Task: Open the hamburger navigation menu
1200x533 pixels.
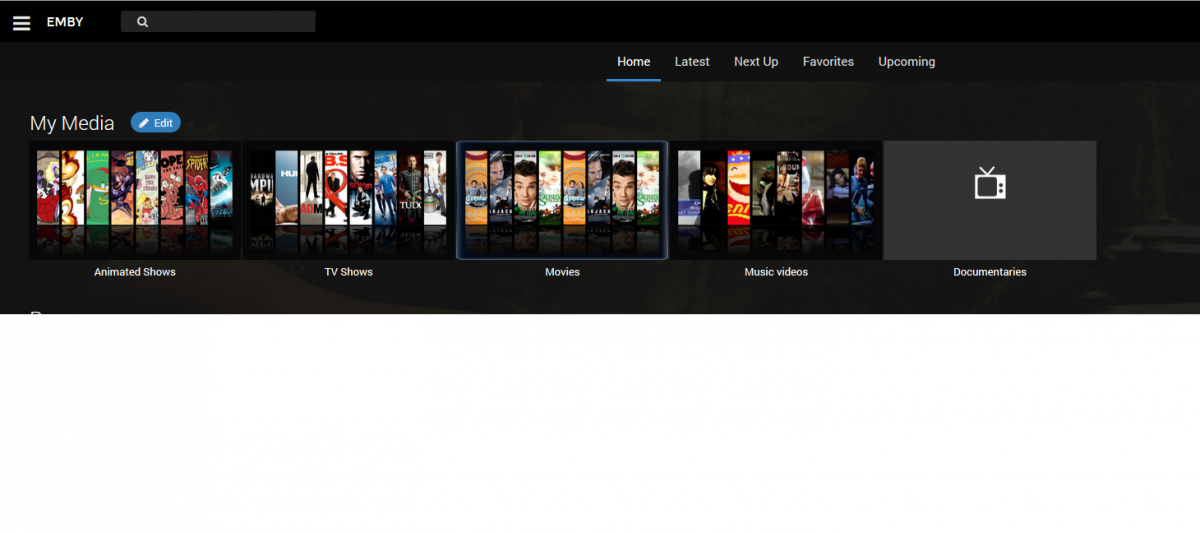Action: tap(22, 22)
